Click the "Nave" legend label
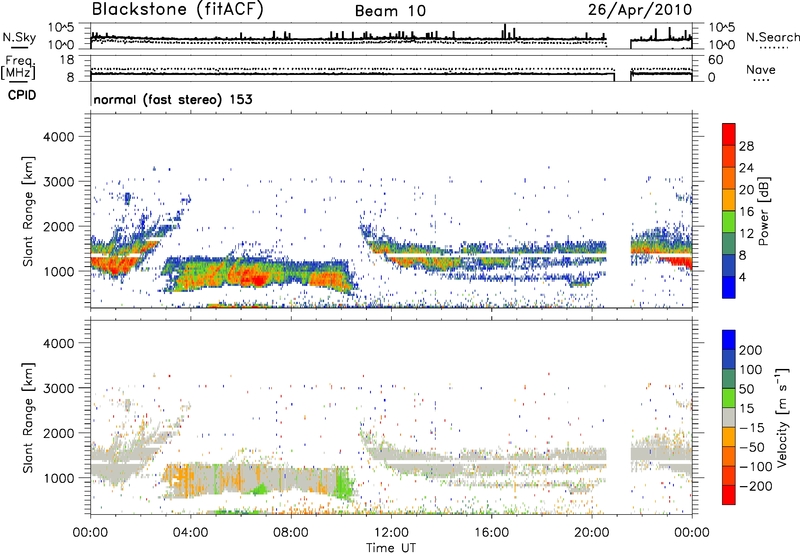The width and height of the screenshot is (800, 554). coord(761,70)
